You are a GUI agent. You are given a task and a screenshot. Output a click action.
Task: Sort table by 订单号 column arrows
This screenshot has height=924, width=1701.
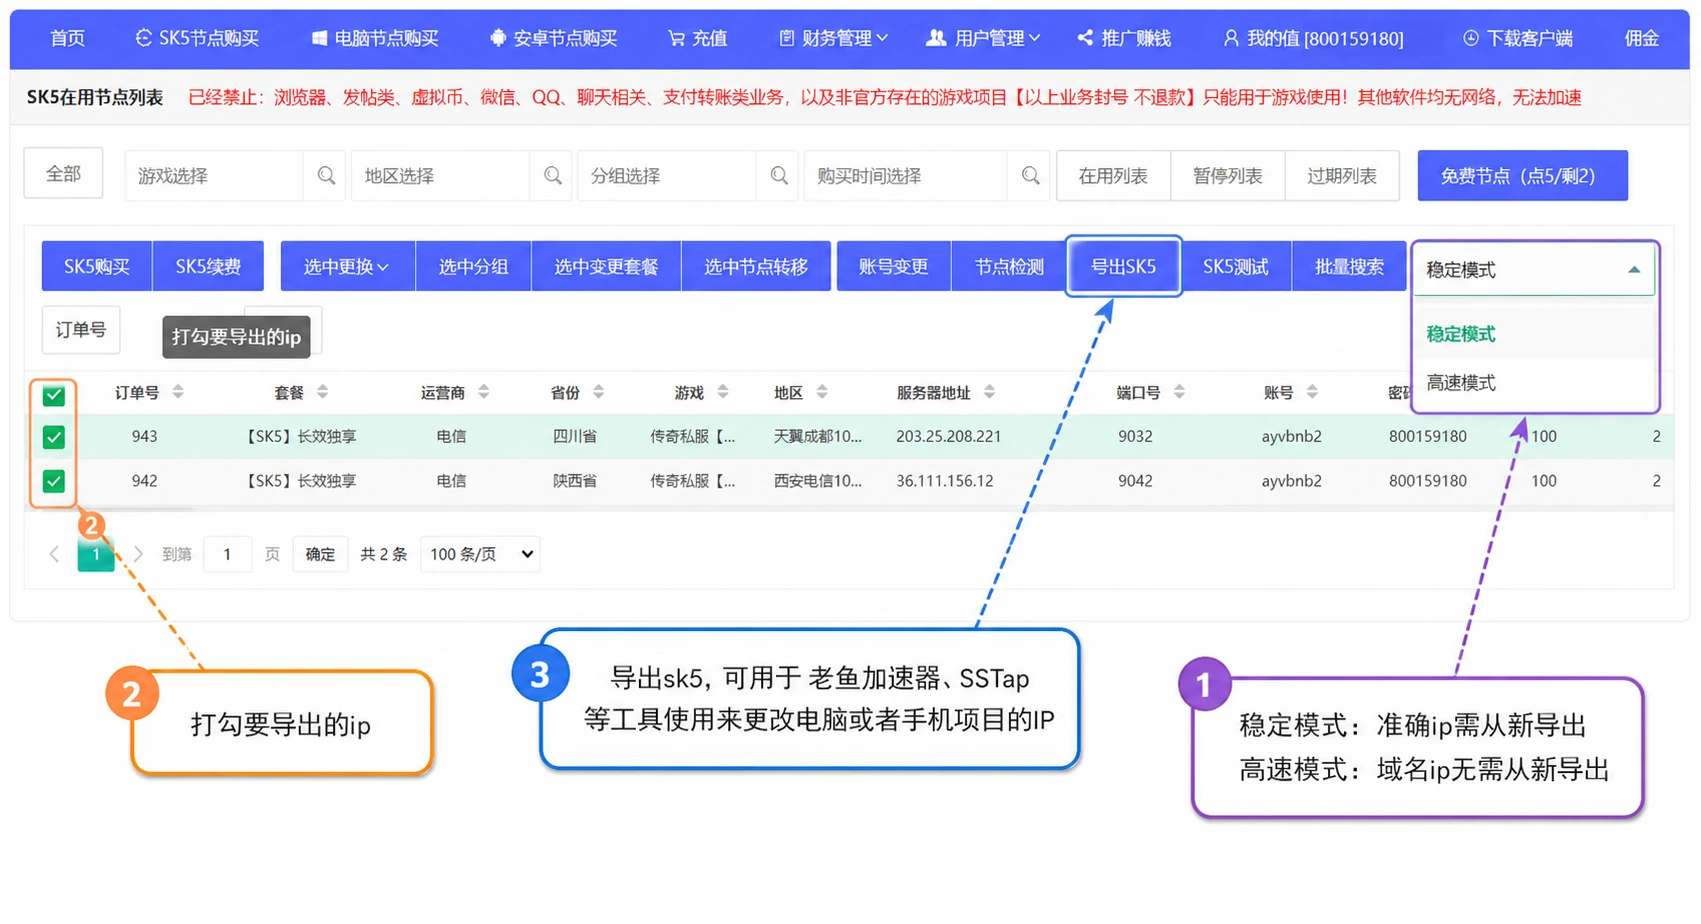click(x=178, y=392)
